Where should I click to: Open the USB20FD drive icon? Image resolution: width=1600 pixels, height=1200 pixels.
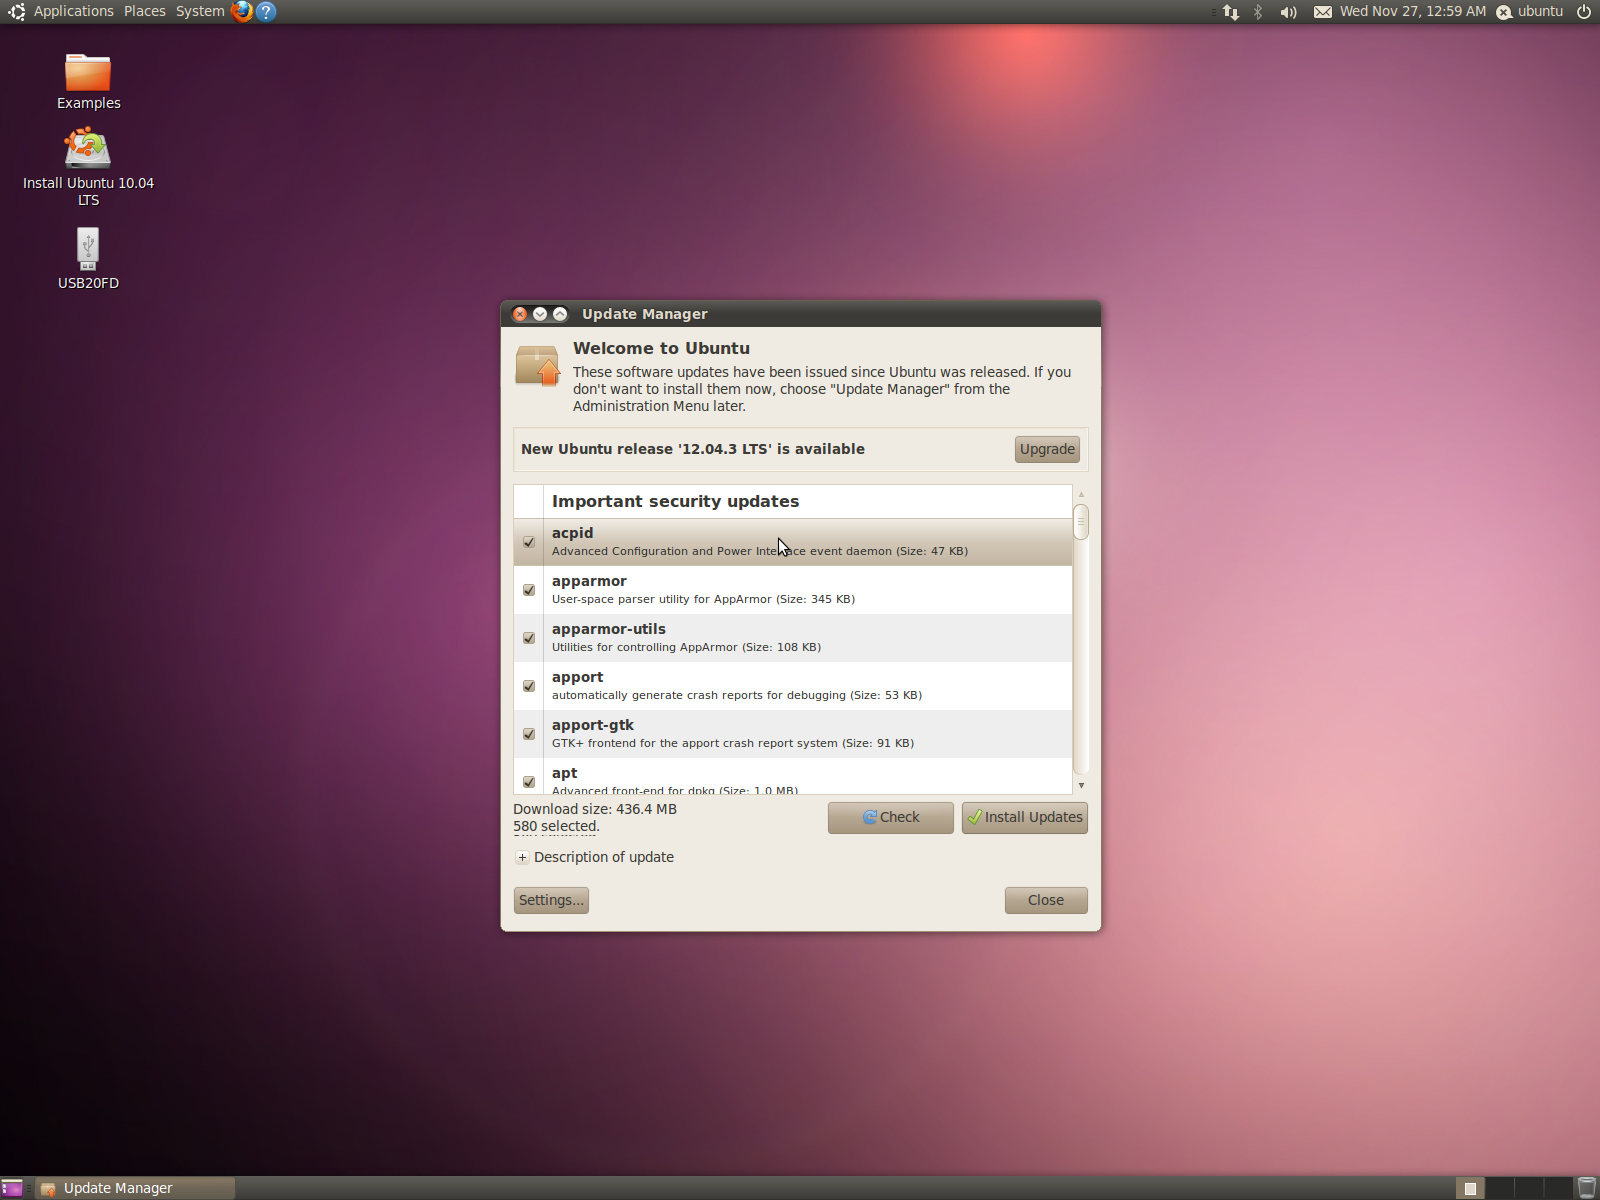(88, 248)
